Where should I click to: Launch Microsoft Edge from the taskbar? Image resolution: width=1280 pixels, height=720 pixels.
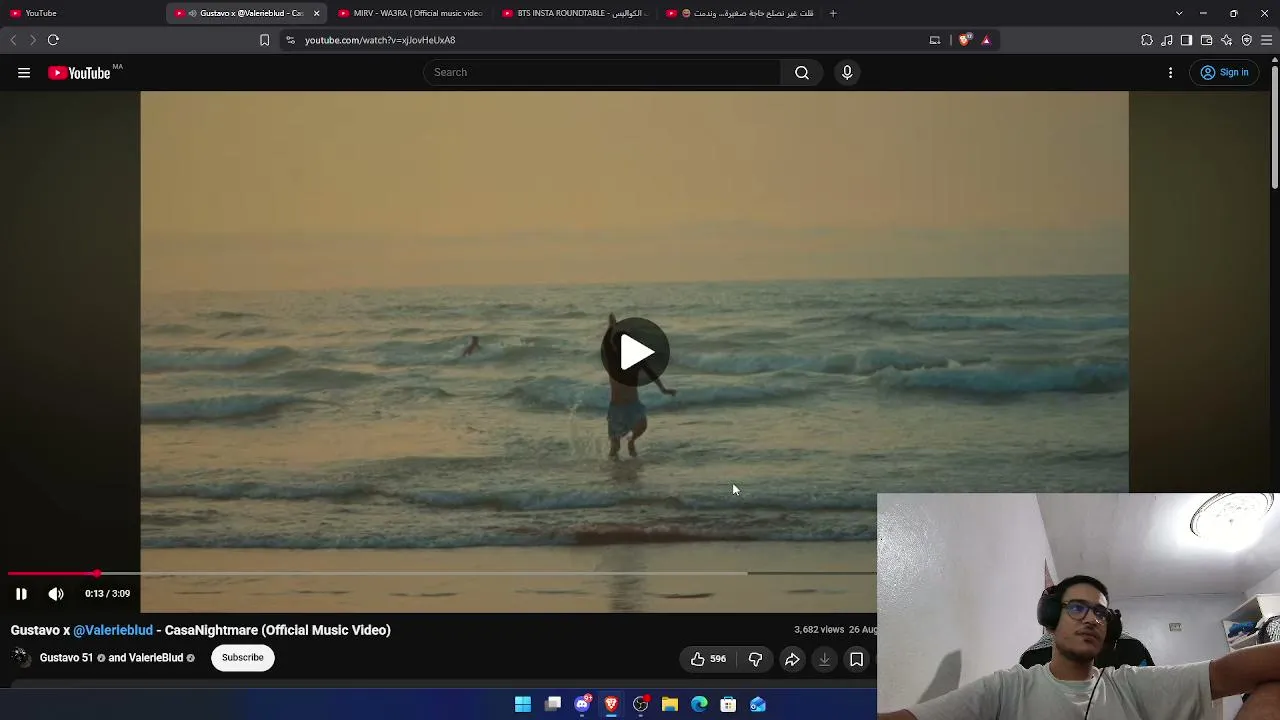(x=699, y=705)
